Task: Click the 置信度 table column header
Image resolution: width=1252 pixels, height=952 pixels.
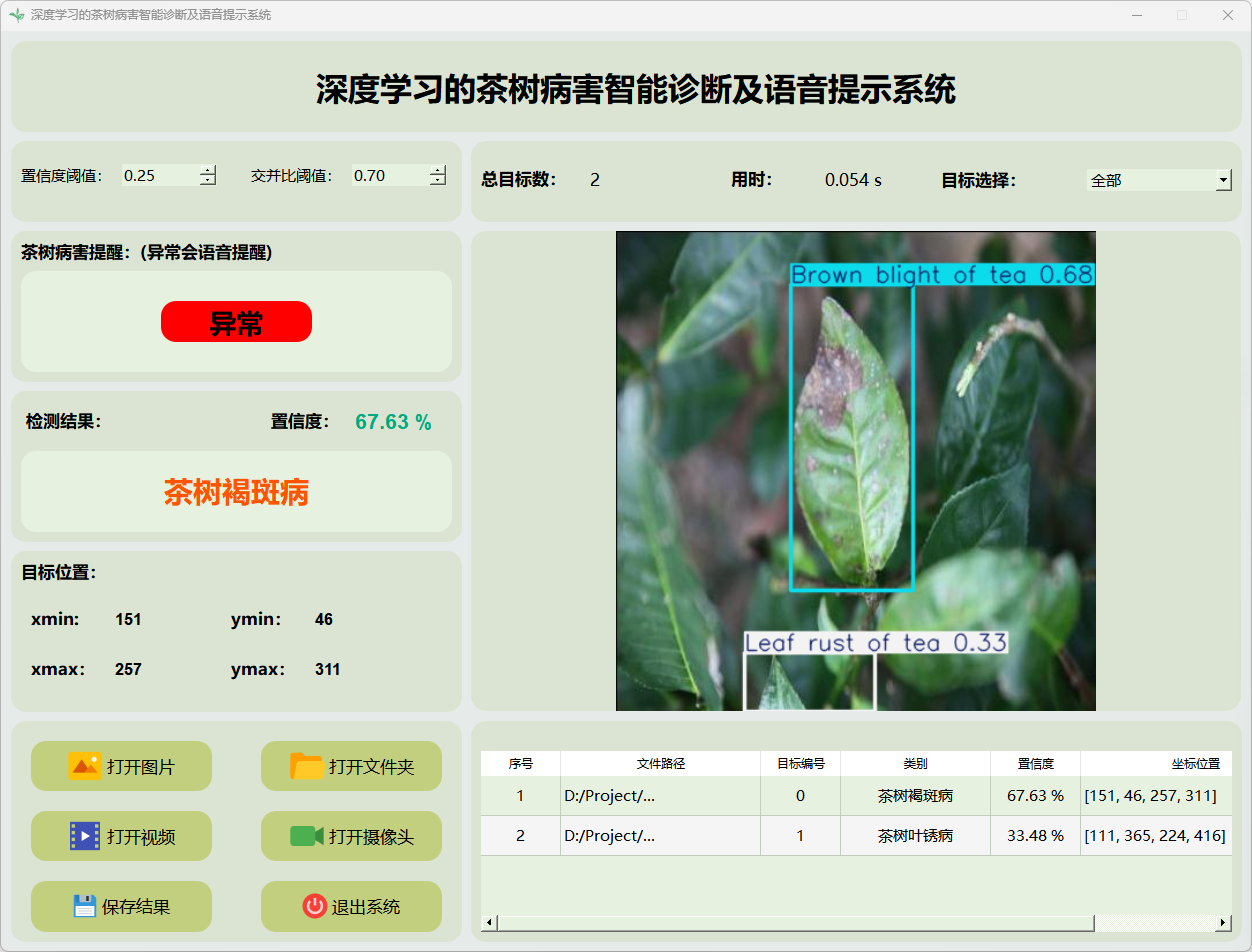Action: click(1035, 763)
